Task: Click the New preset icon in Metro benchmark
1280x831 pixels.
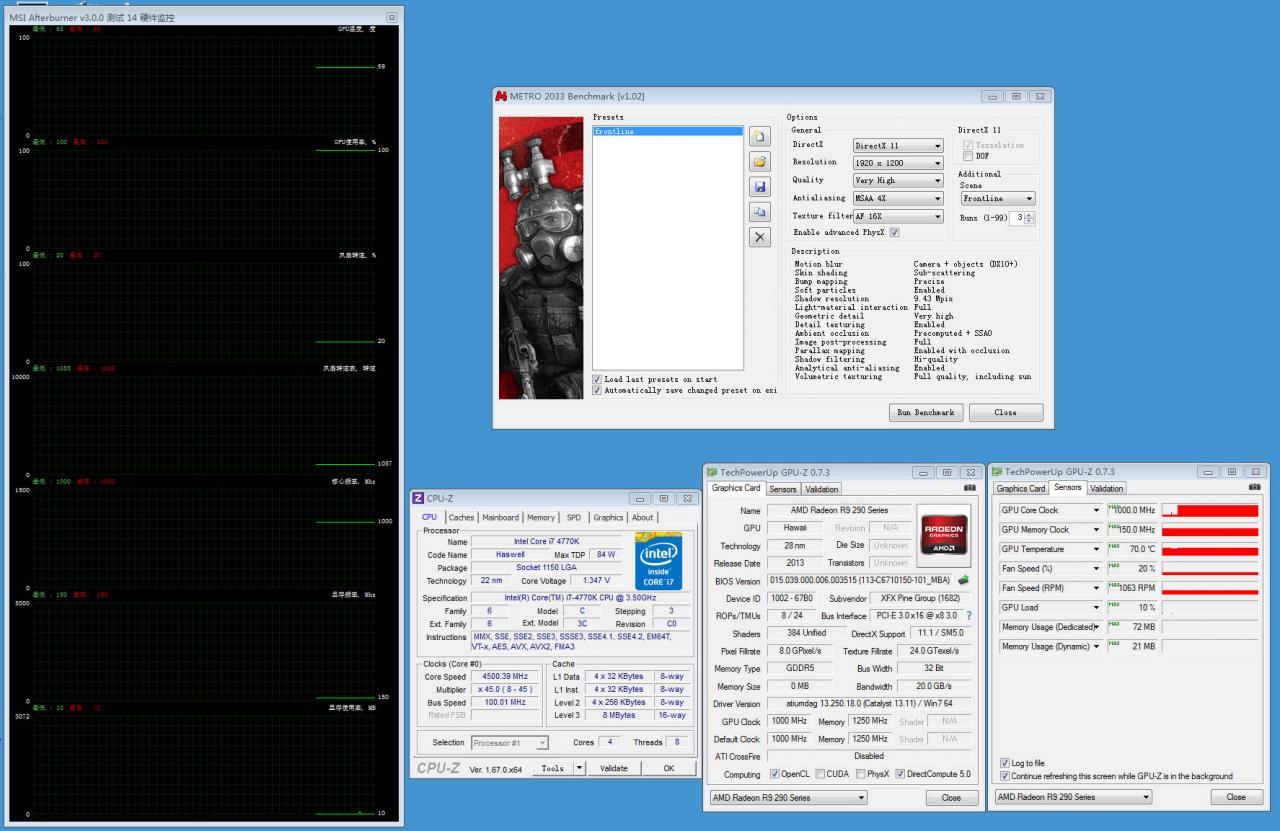Action: click(760, 136)
